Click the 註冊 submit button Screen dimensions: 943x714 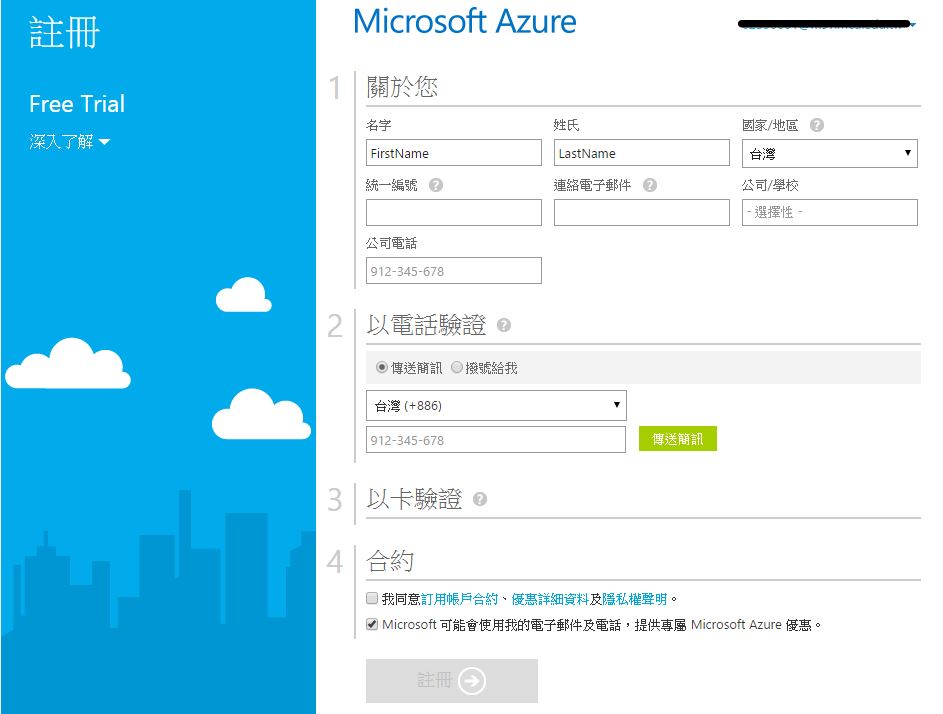[452, 681]
